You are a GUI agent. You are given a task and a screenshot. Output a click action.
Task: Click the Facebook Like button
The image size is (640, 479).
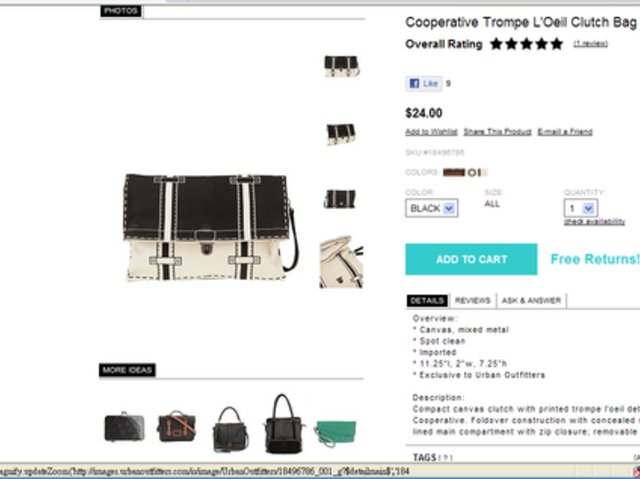coord(424,84)
